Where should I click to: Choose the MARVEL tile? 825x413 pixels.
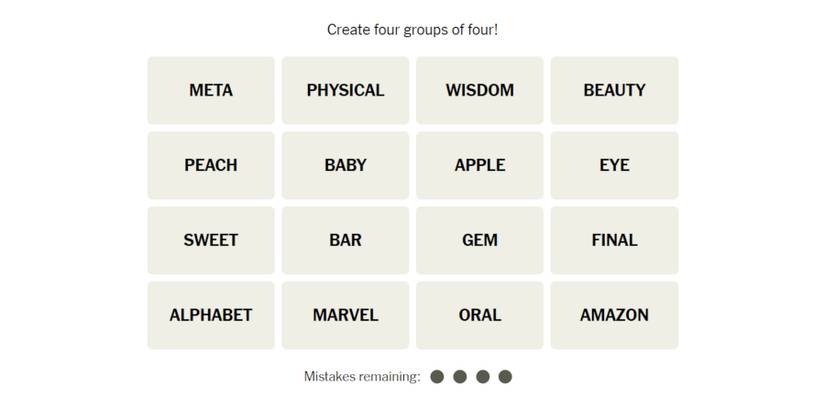pyautogui.click(x=345, y=315)
